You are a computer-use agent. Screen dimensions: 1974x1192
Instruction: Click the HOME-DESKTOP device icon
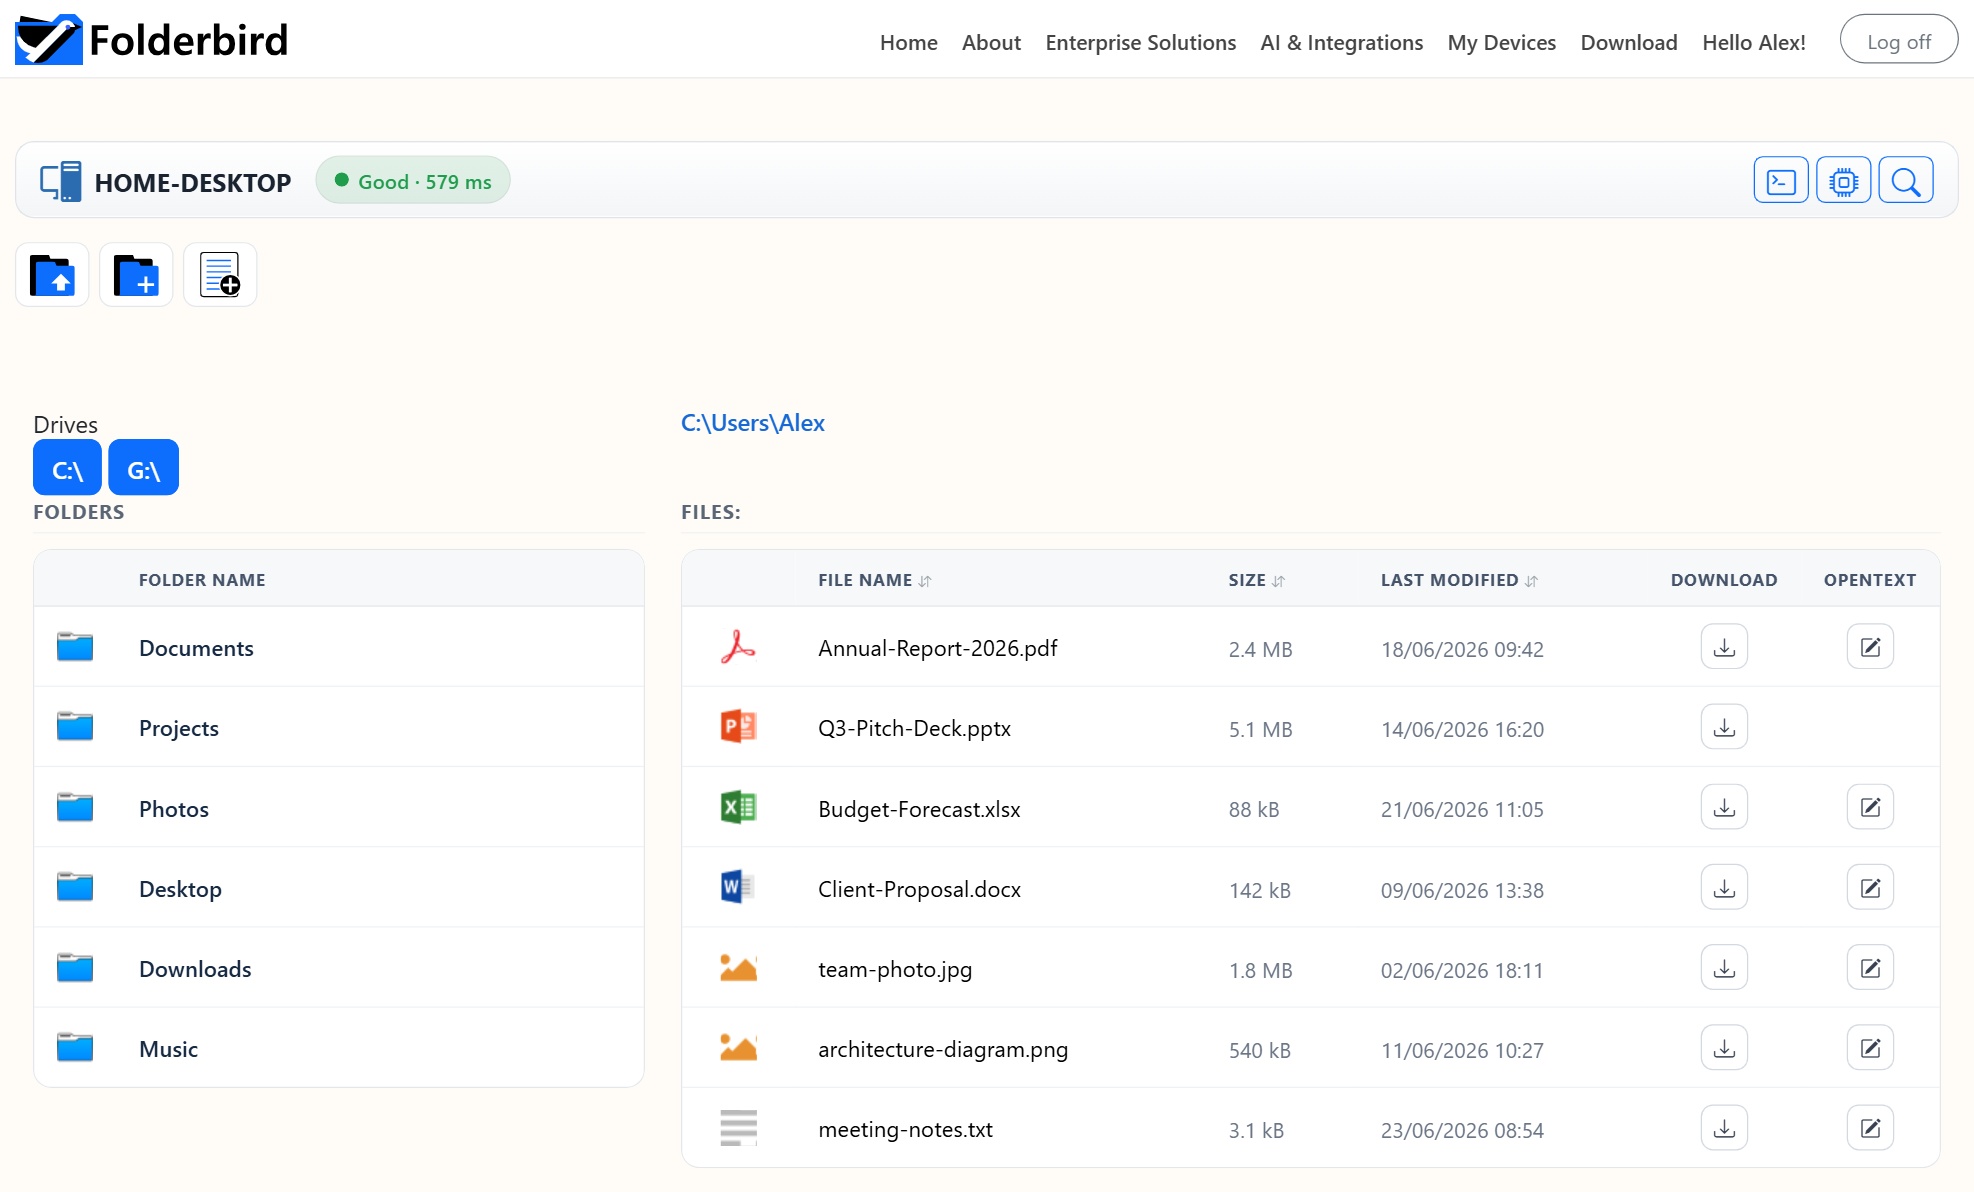click(61, 182)
